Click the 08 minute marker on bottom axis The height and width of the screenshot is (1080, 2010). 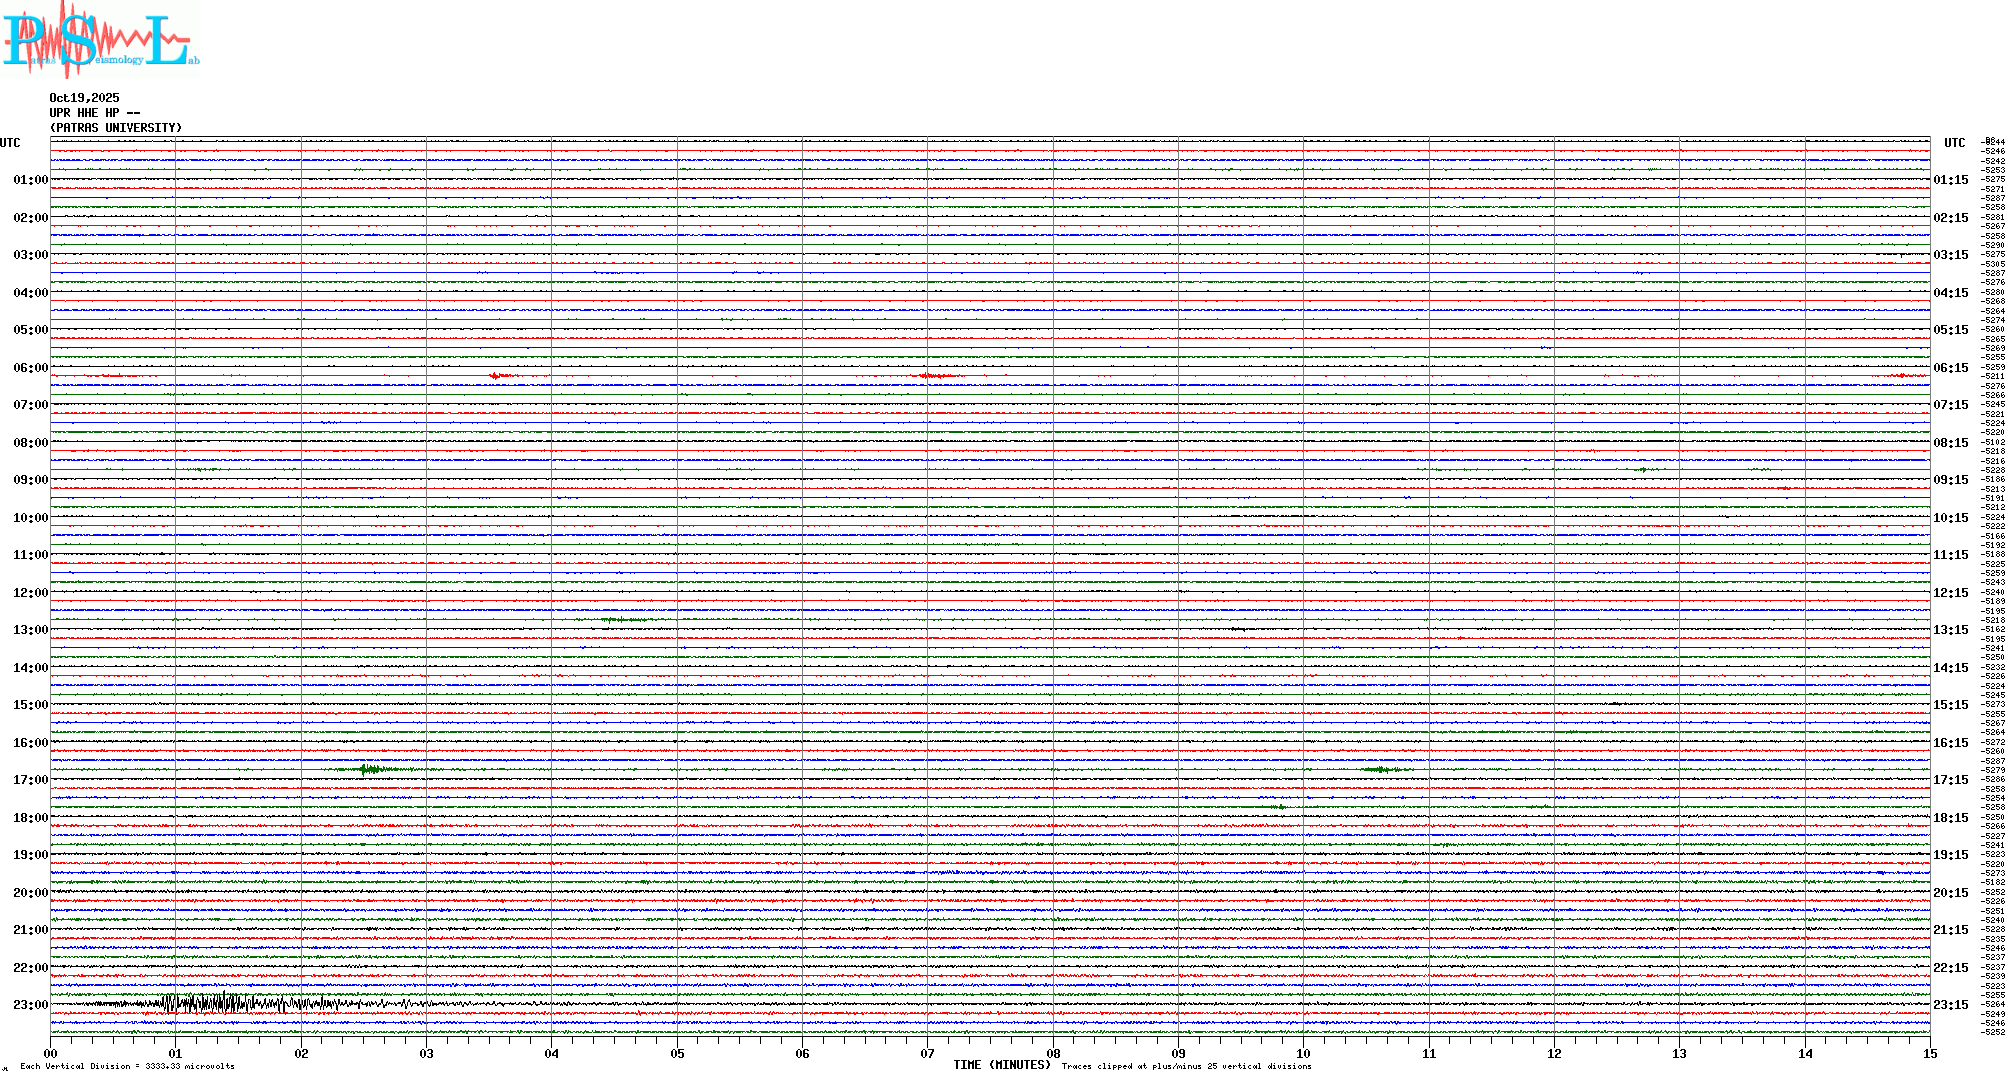(1053, 1053)
